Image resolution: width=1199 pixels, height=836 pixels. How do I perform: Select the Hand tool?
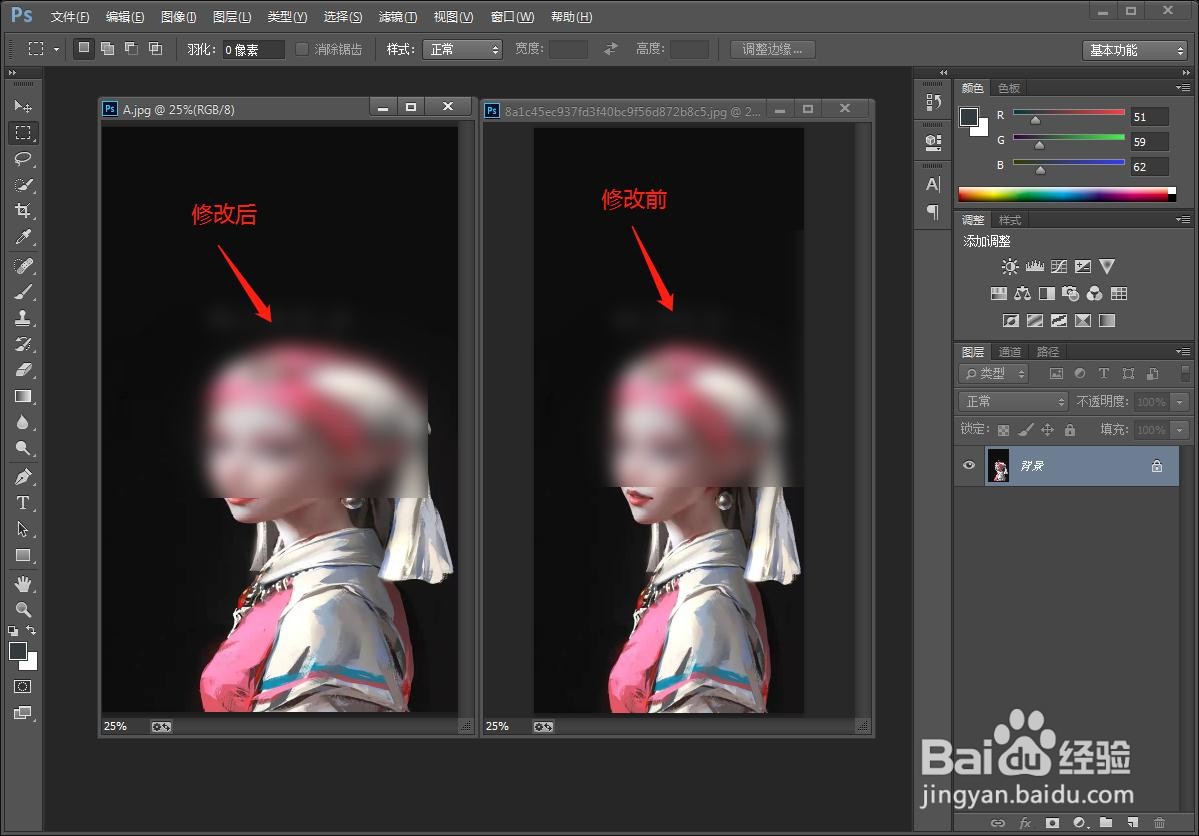click(23, 584)
